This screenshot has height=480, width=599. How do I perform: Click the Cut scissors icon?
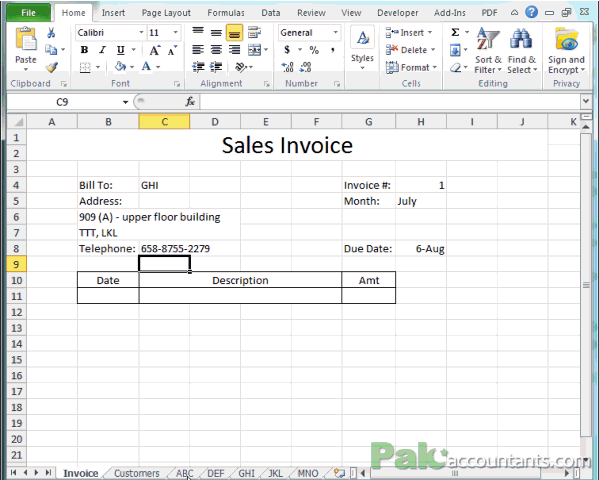coord(50,33)
